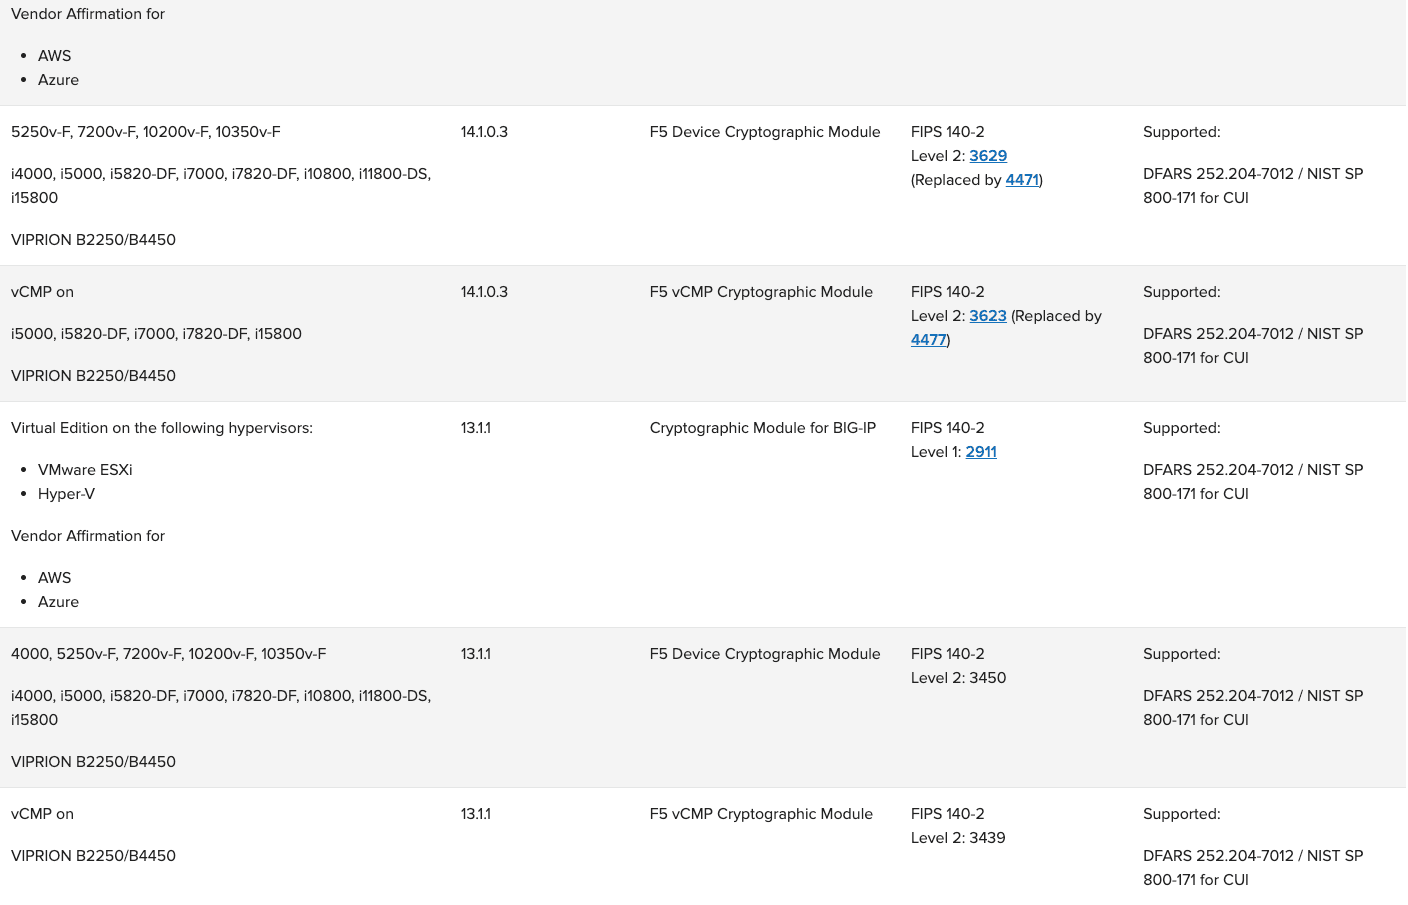Click 'Cryptographic Module for BIG-IP' cell text
The width and height of the screenshot is (1408, 905).
(763, 428)
